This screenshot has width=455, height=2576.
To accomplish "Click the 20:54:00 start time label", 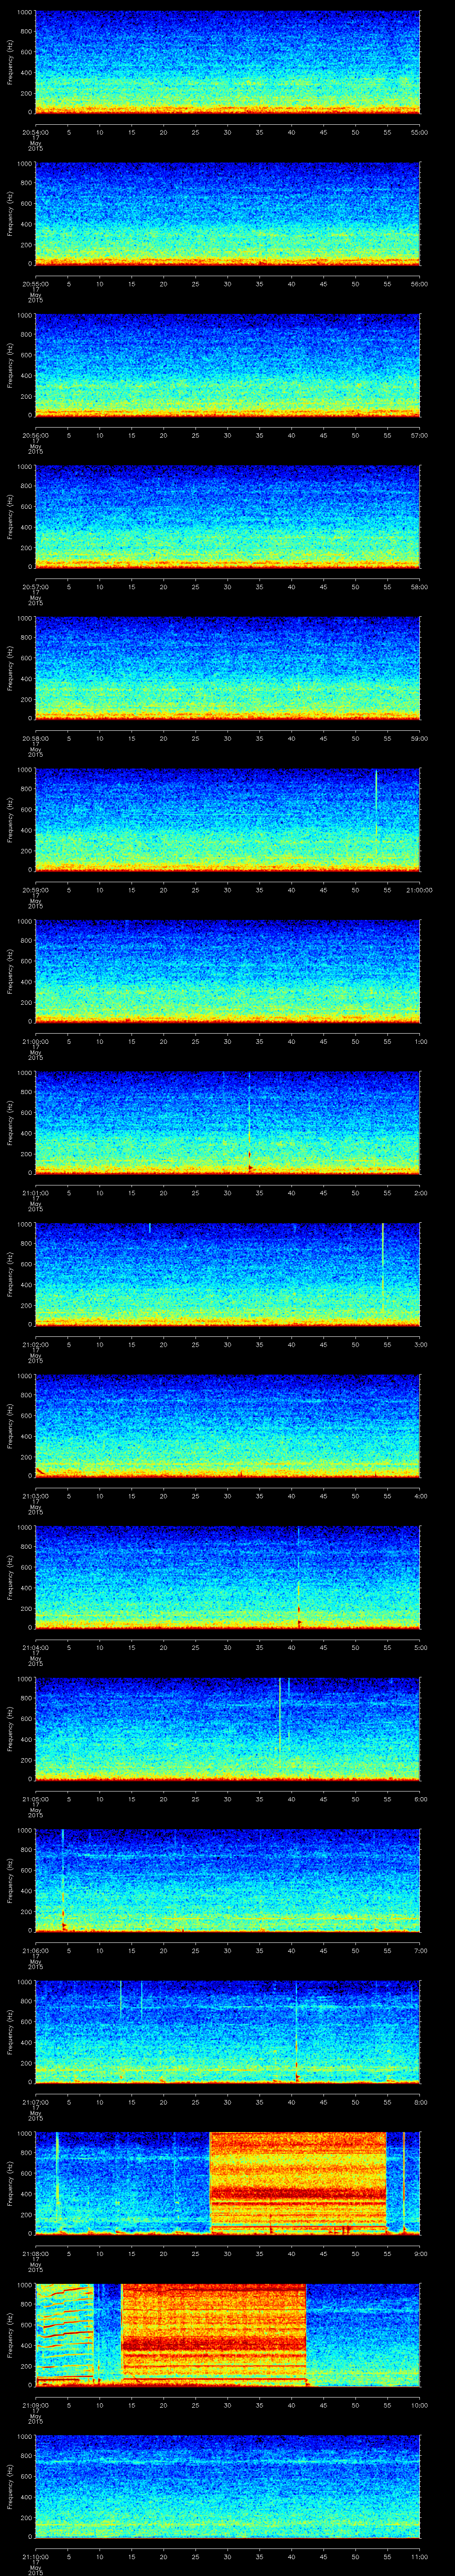I will [35, 132].
